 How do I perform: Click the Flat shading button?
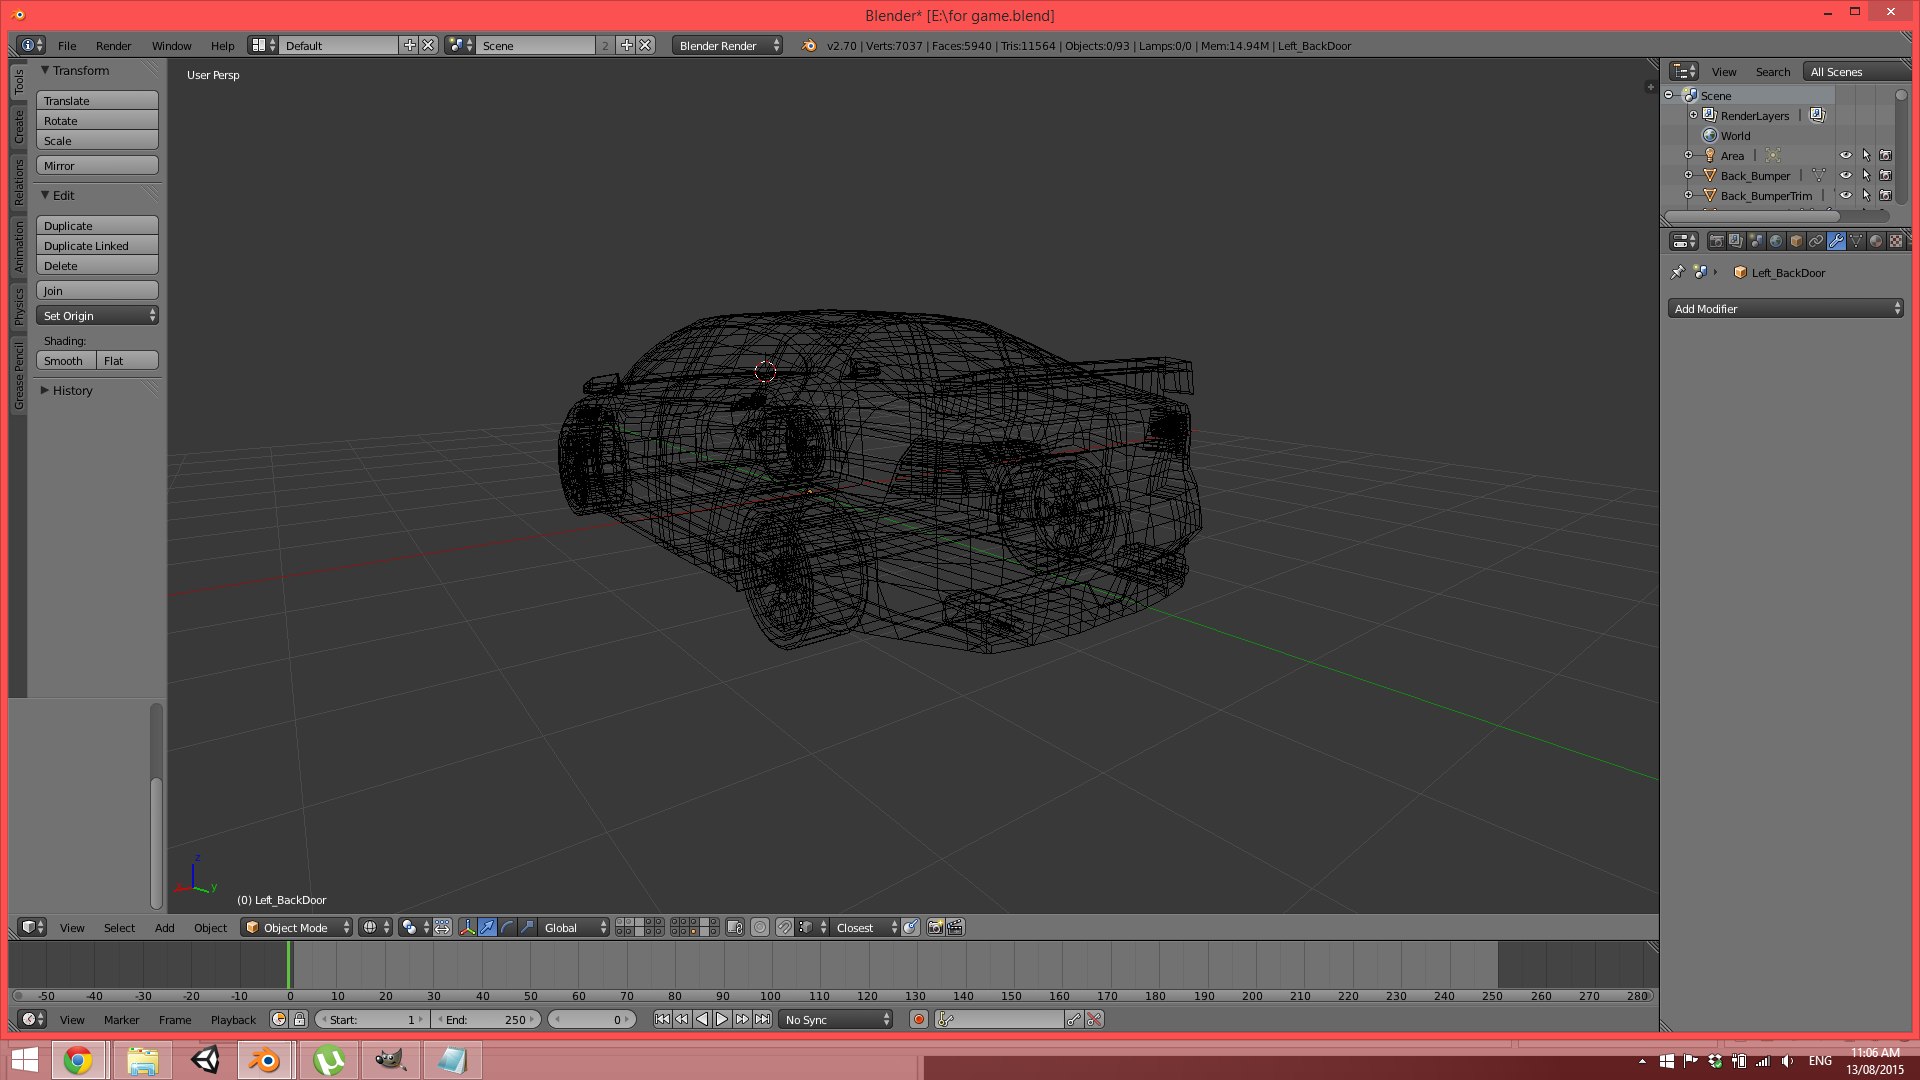coord(128,361)
